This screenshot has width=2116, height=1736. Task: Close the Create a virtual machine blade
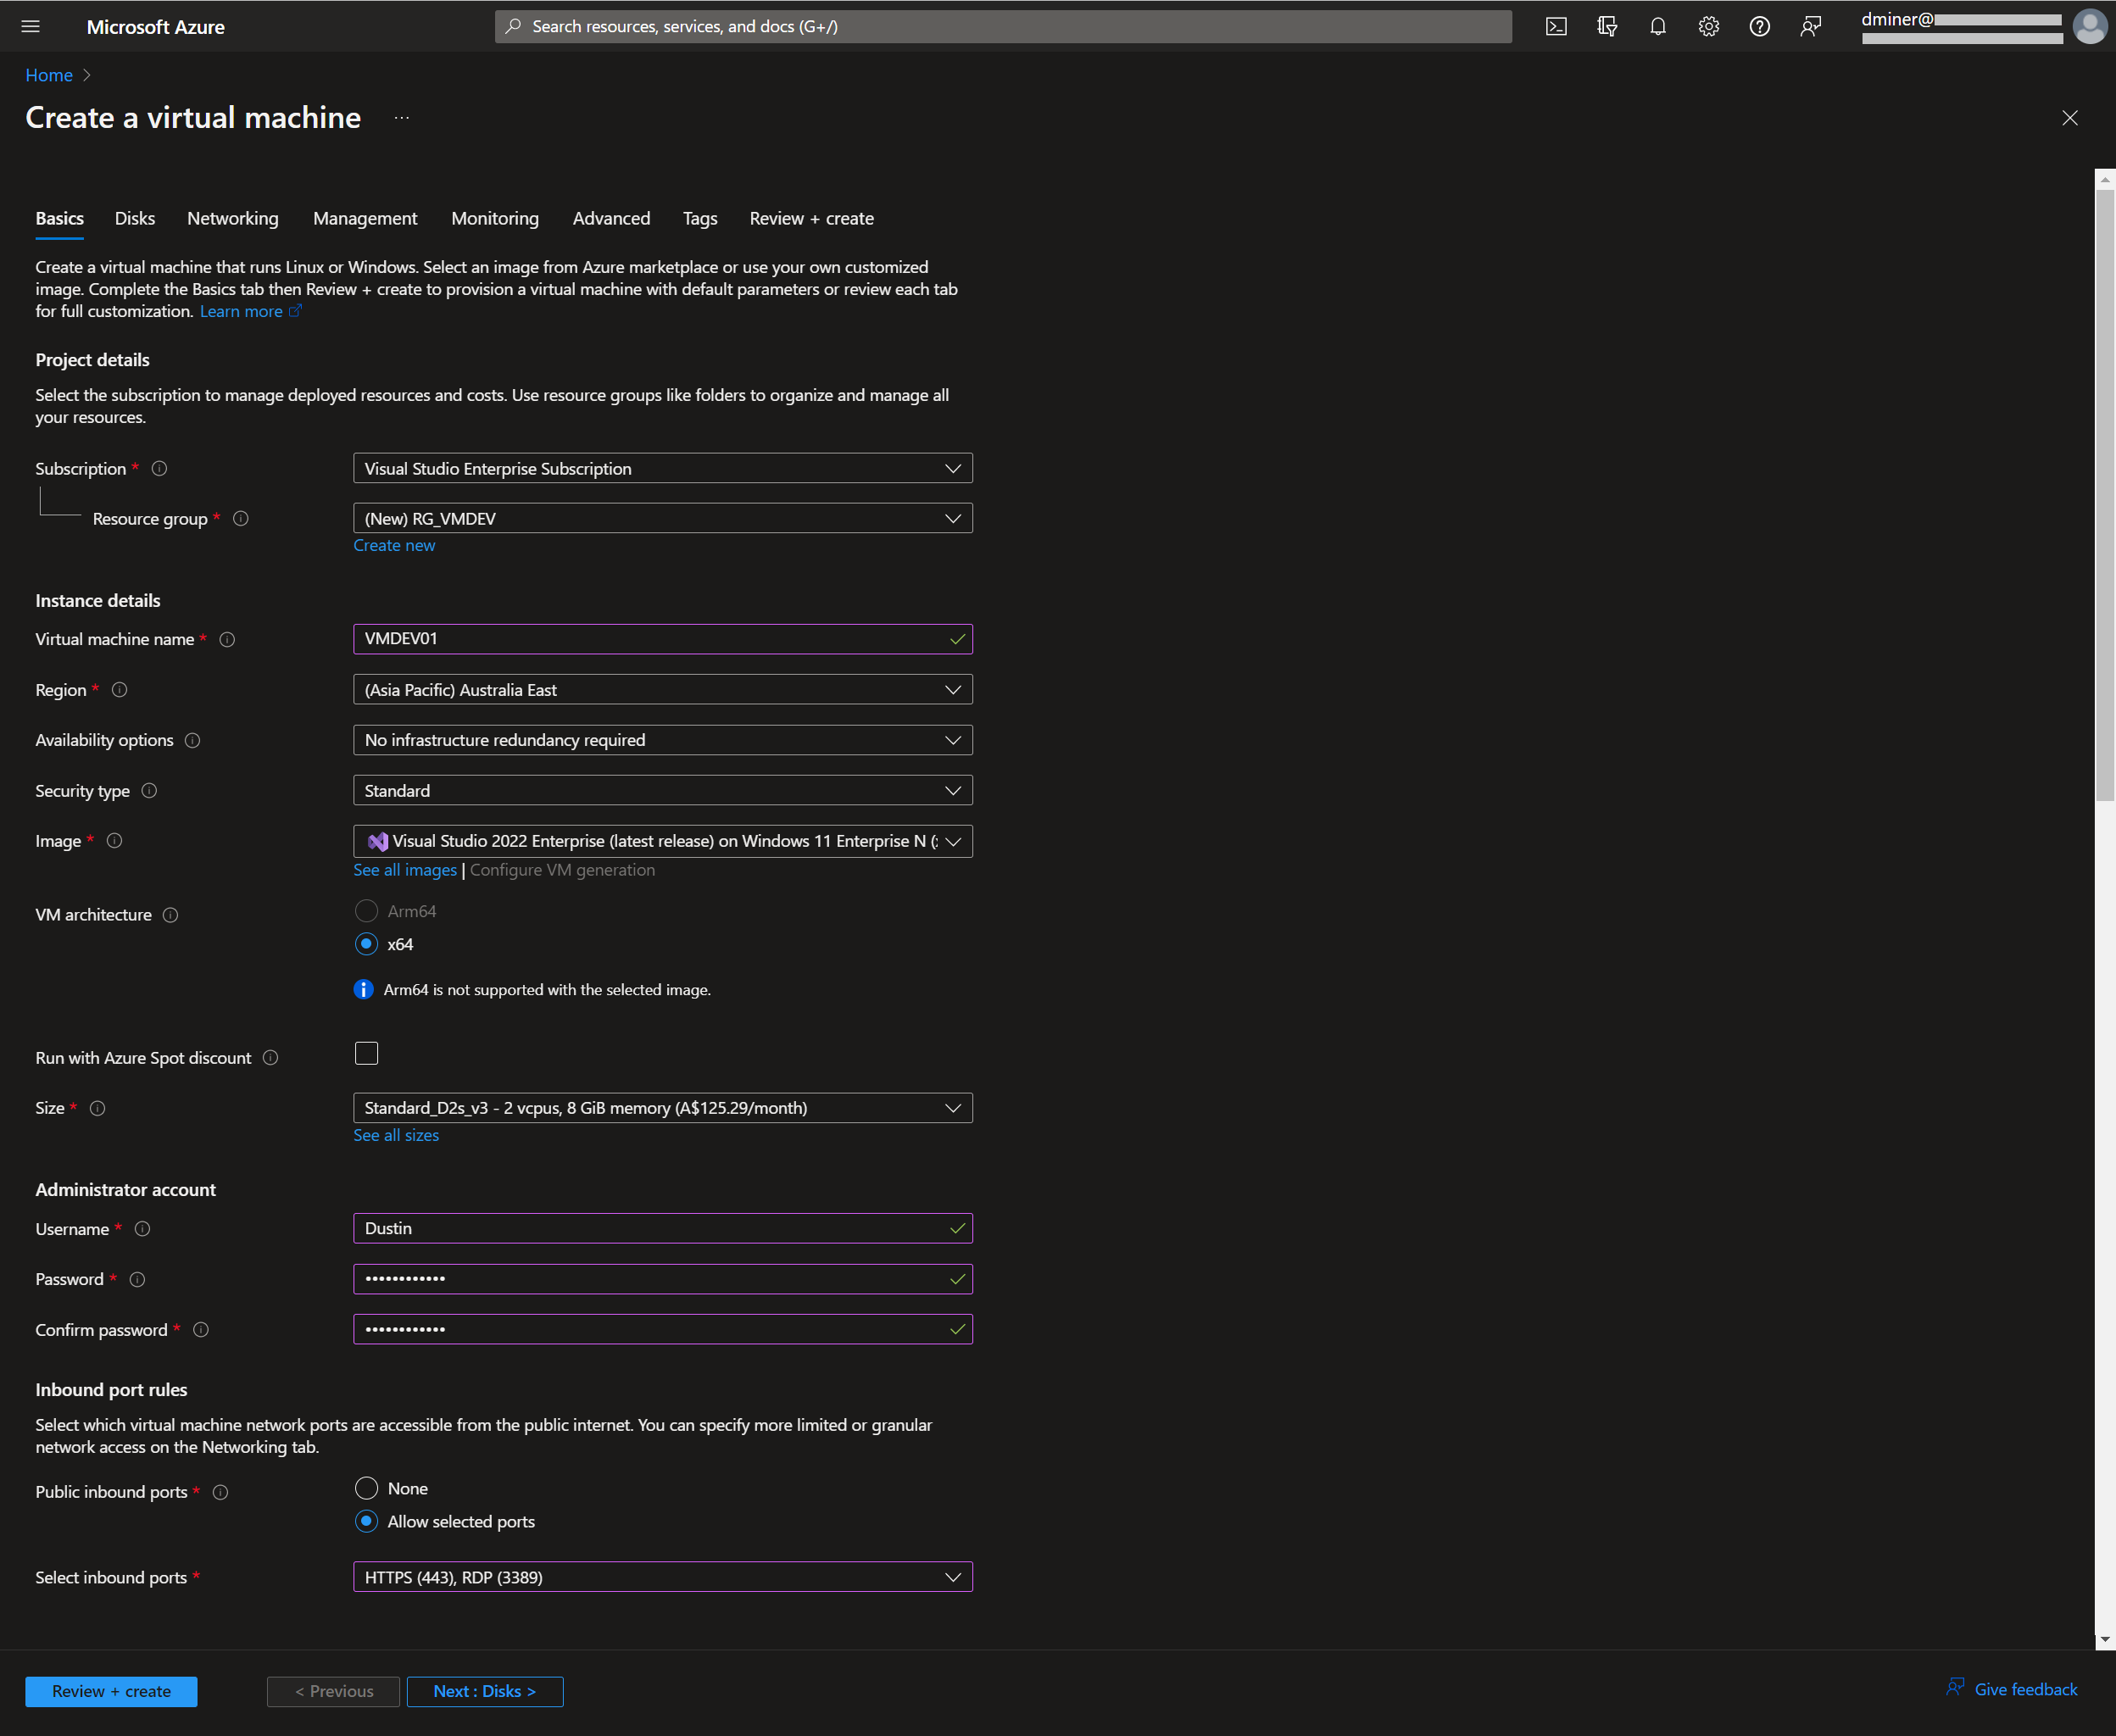click(2070, 118)
